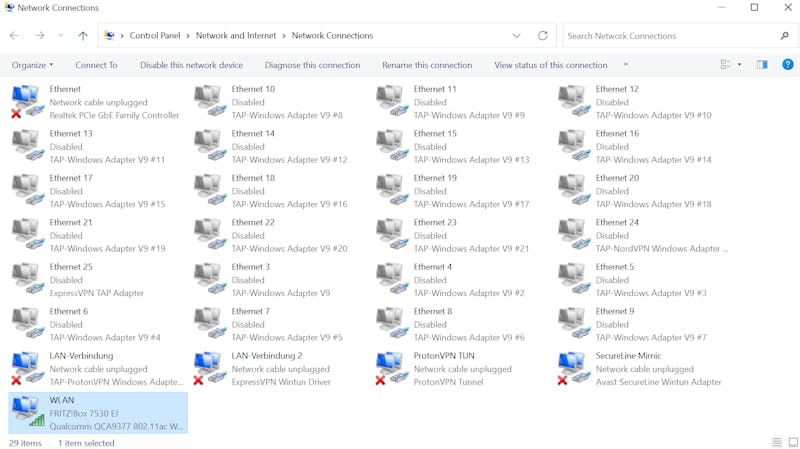Go up one folder level
Screen dimensions: 800x449
[83, 36]
